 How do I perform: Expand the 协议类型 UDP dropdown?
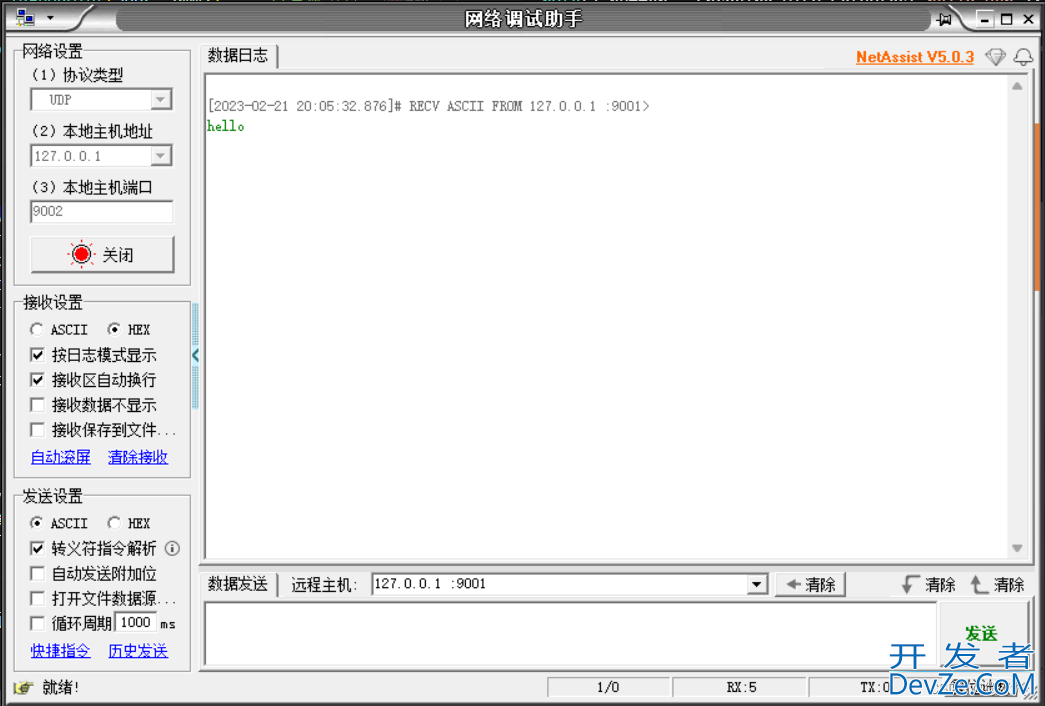[160, 100]
